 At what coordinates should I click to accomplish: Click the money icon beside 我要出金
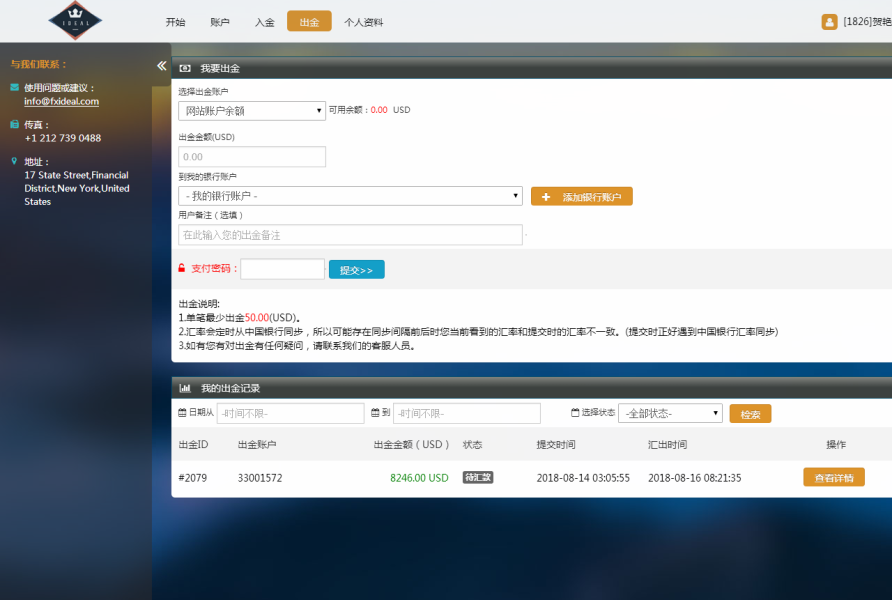(x=185, y=69)
